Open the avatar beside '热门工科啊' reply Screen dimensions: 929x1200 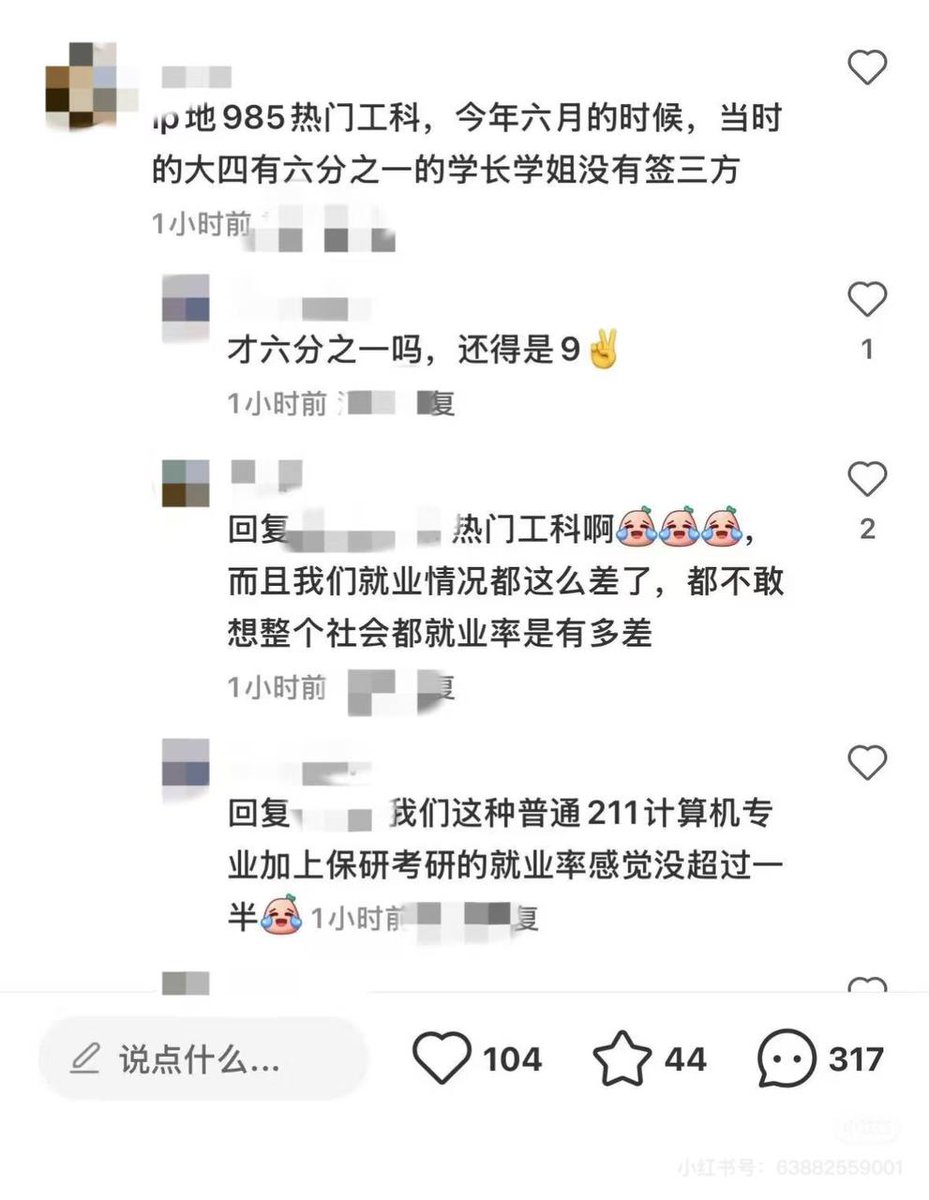186,483
